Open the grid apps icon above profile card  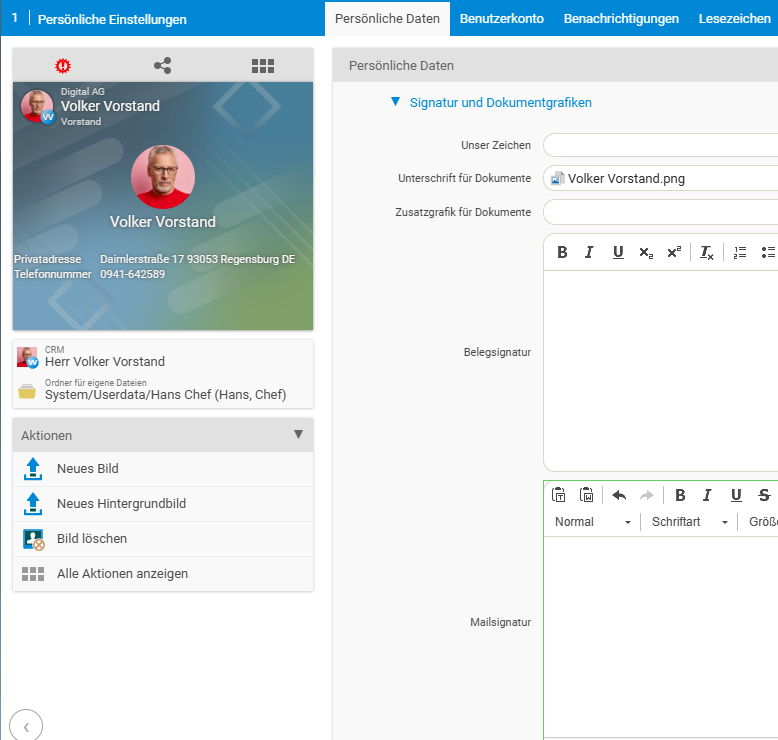(263, 66)
